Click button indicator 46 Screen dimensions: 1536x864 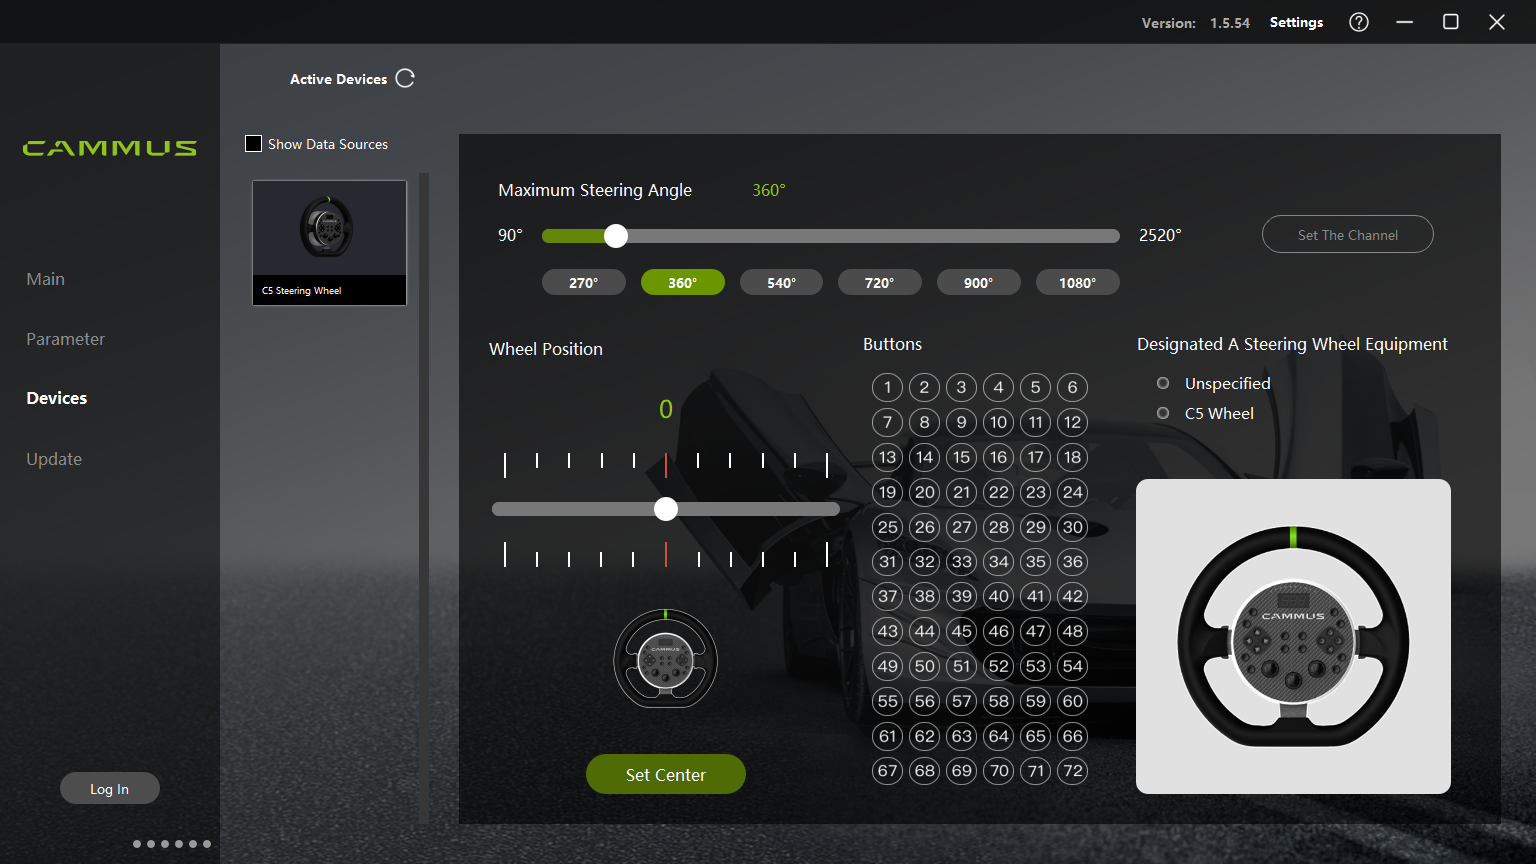click(x=998, y=631)
